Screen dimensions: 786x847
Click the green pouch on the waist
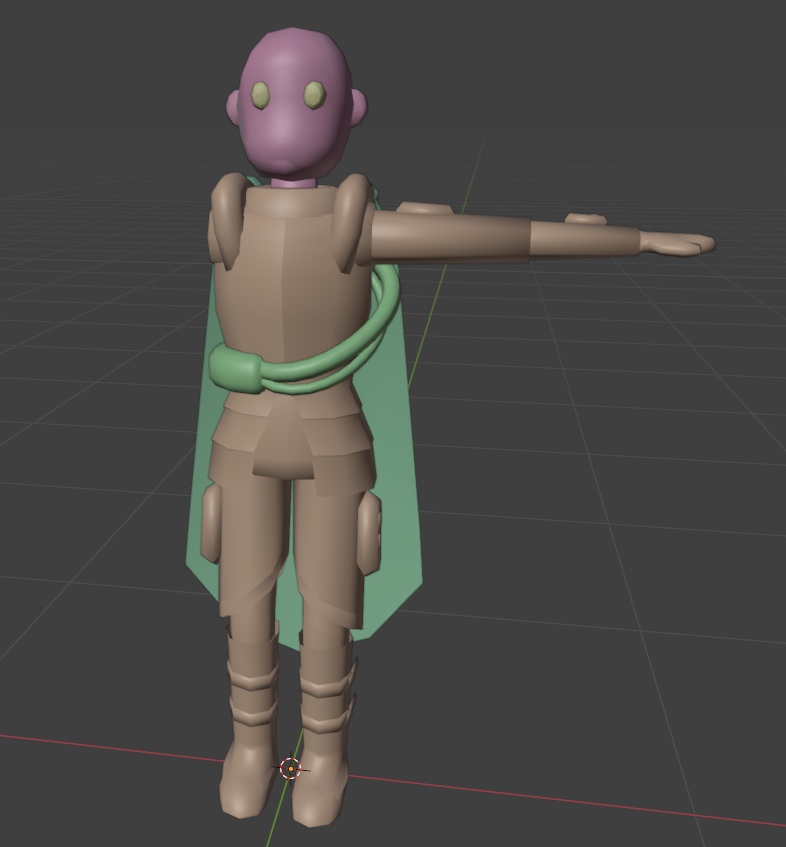237,370
